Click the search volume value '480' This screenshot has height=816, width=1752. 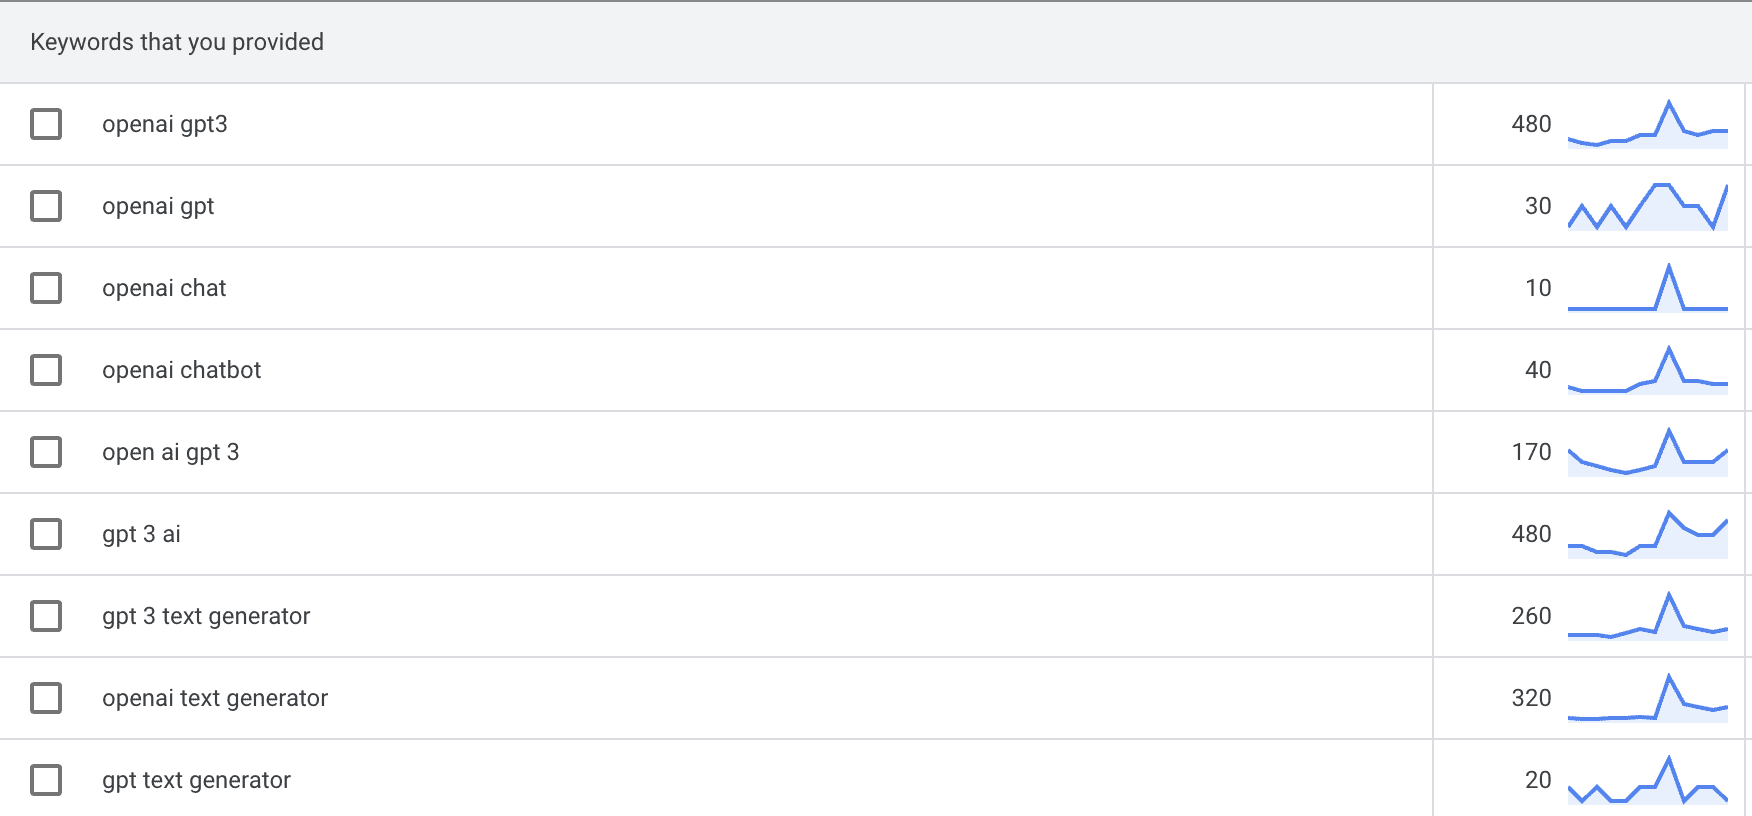pyautogui.click(x=1531, y=124)
